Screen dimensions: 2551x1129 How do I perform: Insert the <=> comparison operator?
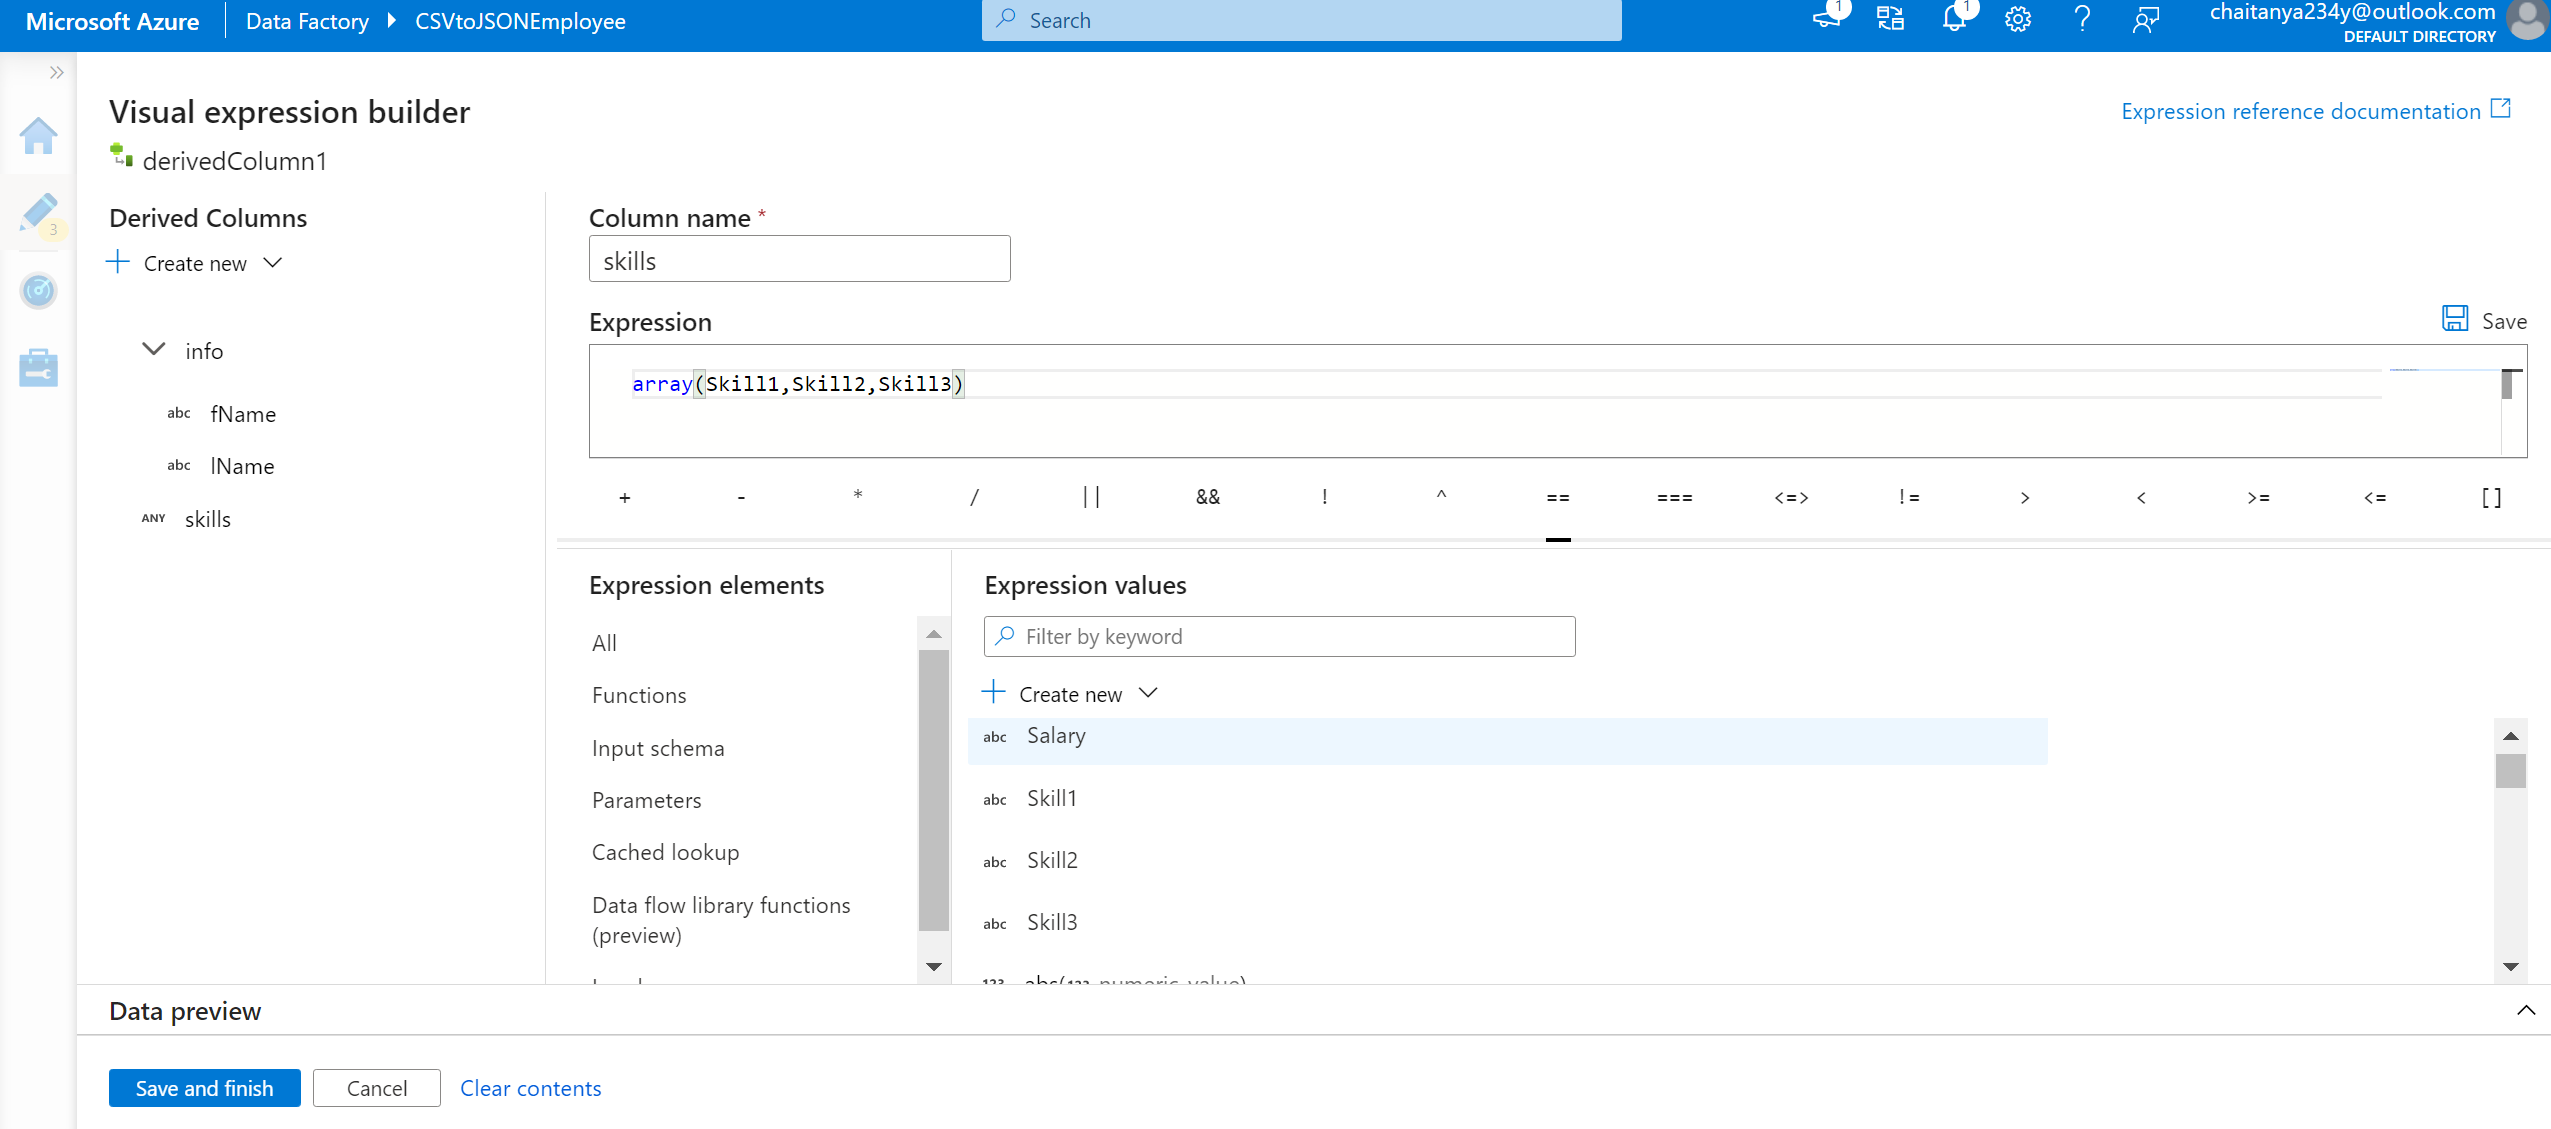click(1791, 498)
